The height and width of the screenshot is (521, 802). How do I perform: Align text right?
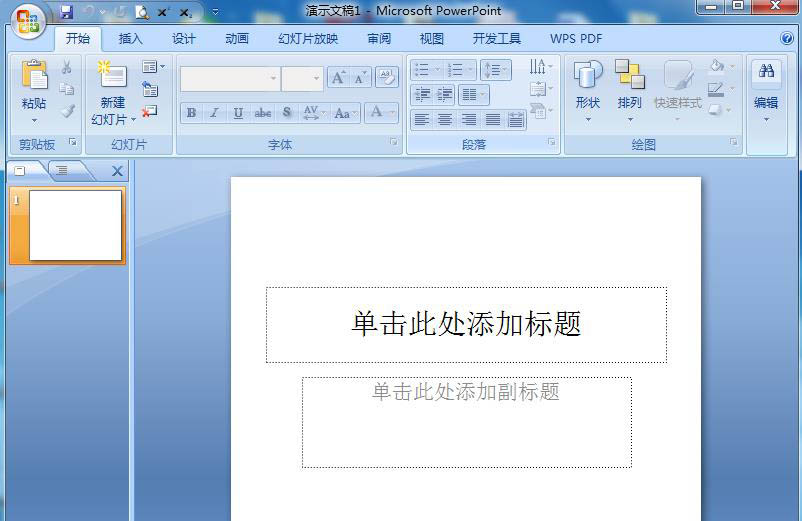tap(469, 120)
